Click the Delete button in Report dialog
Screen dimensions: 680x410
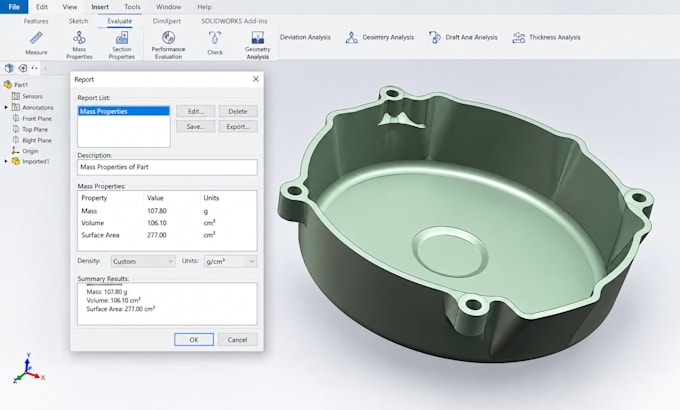(238, 111)
